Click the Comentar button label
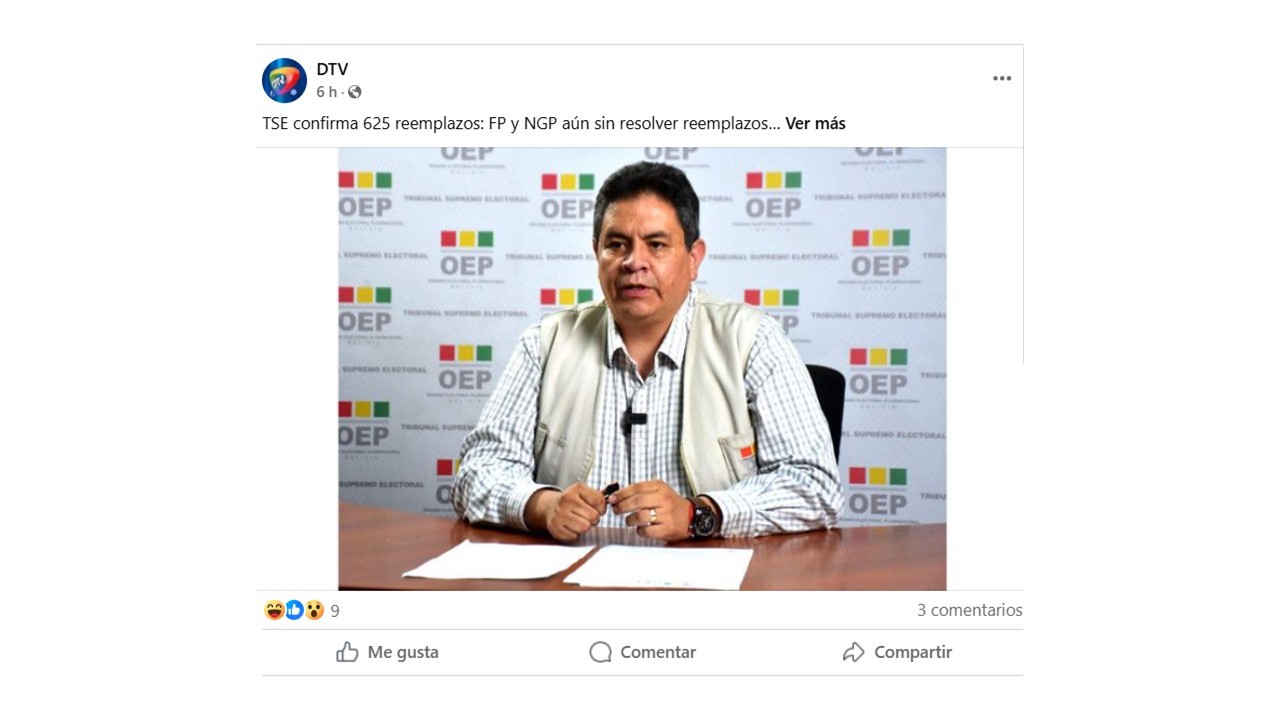The image size is (1280, 720). tap(658, 652)
